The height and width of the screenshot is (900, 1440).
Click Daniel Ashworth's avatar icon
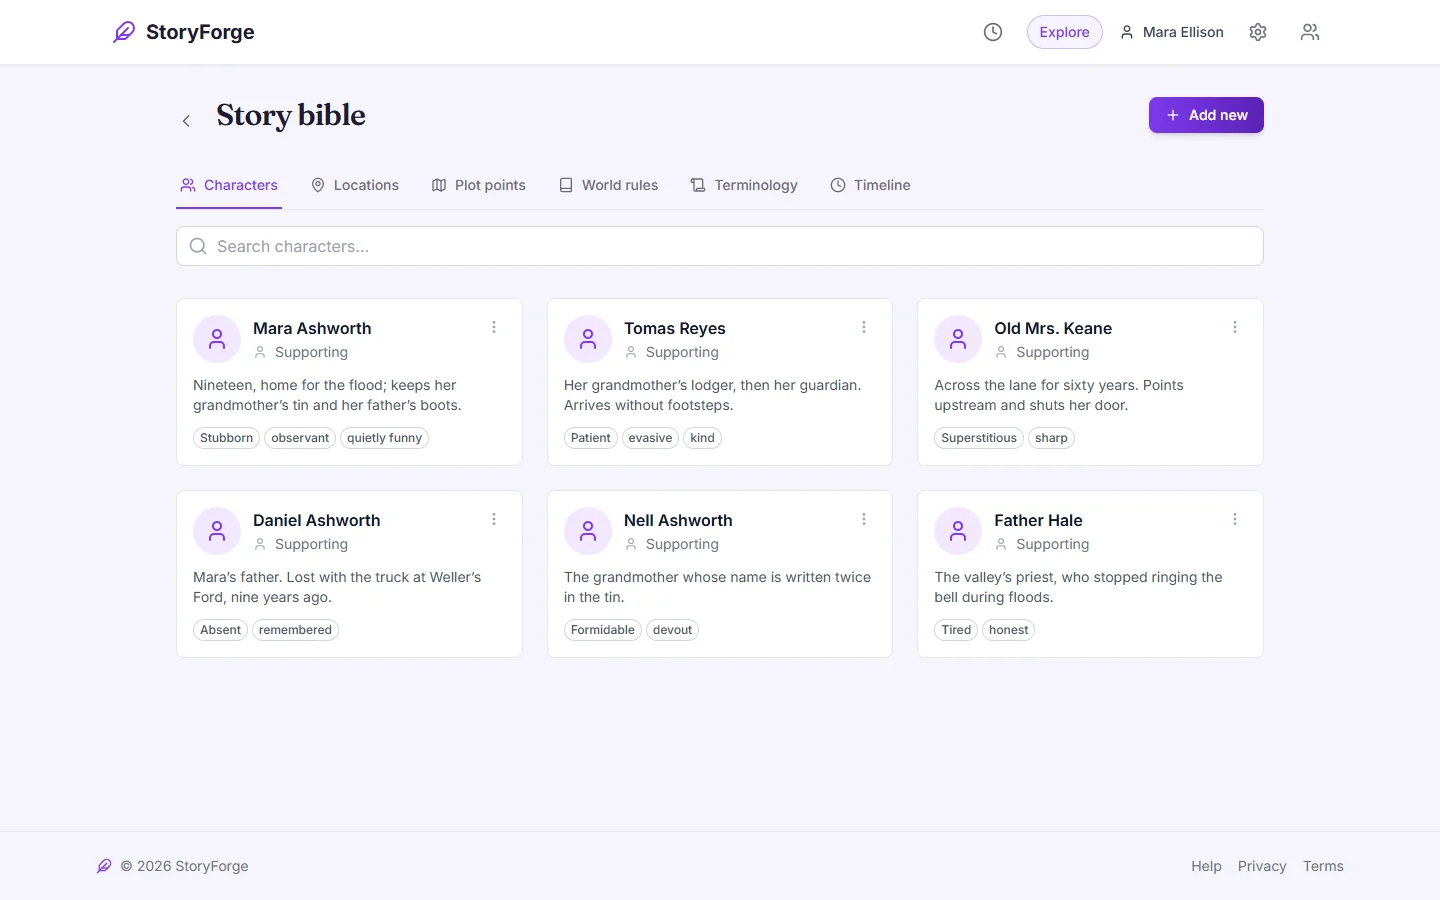(x=217, y=532)
